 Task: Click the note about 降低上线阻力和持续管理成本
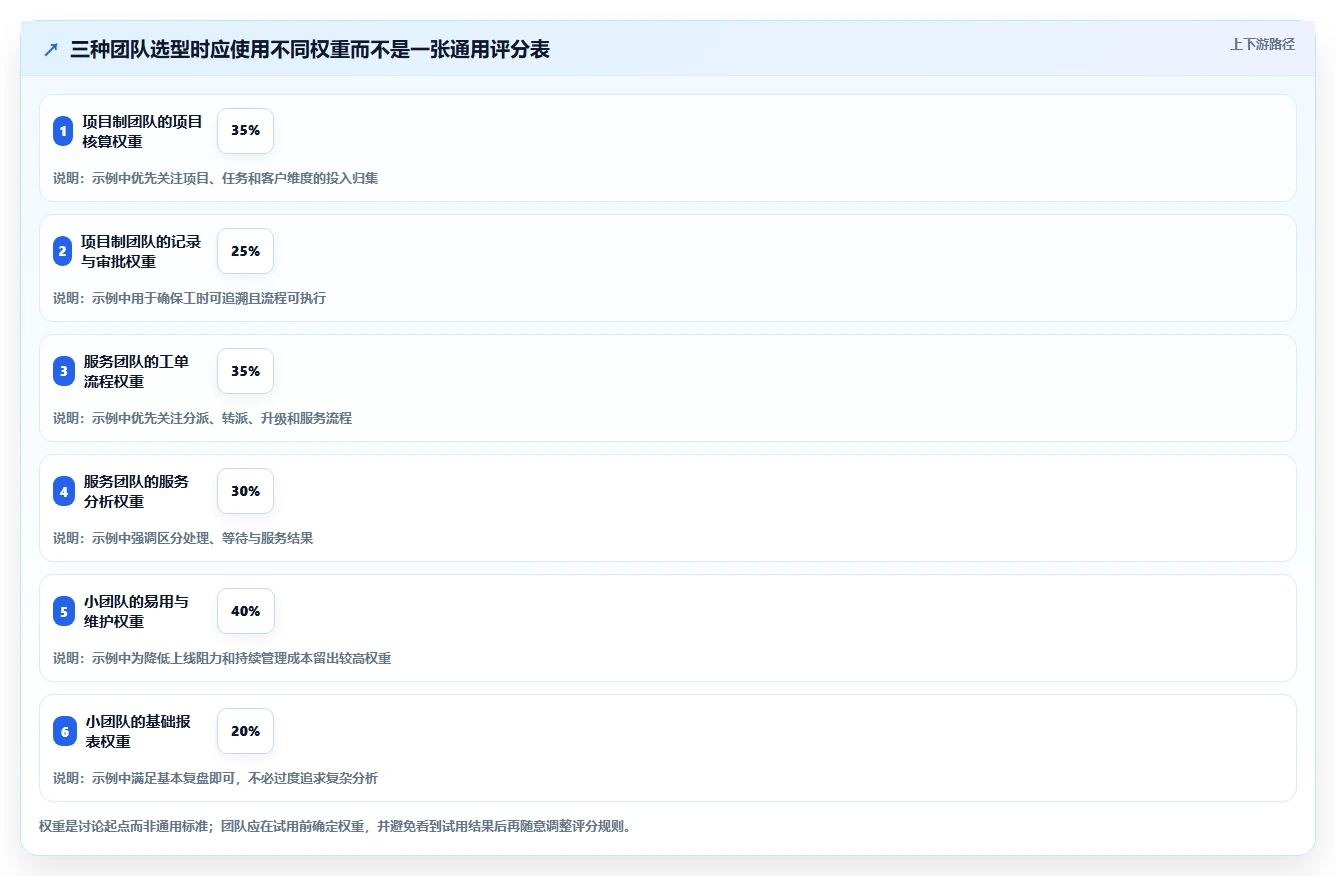[222, 658]
